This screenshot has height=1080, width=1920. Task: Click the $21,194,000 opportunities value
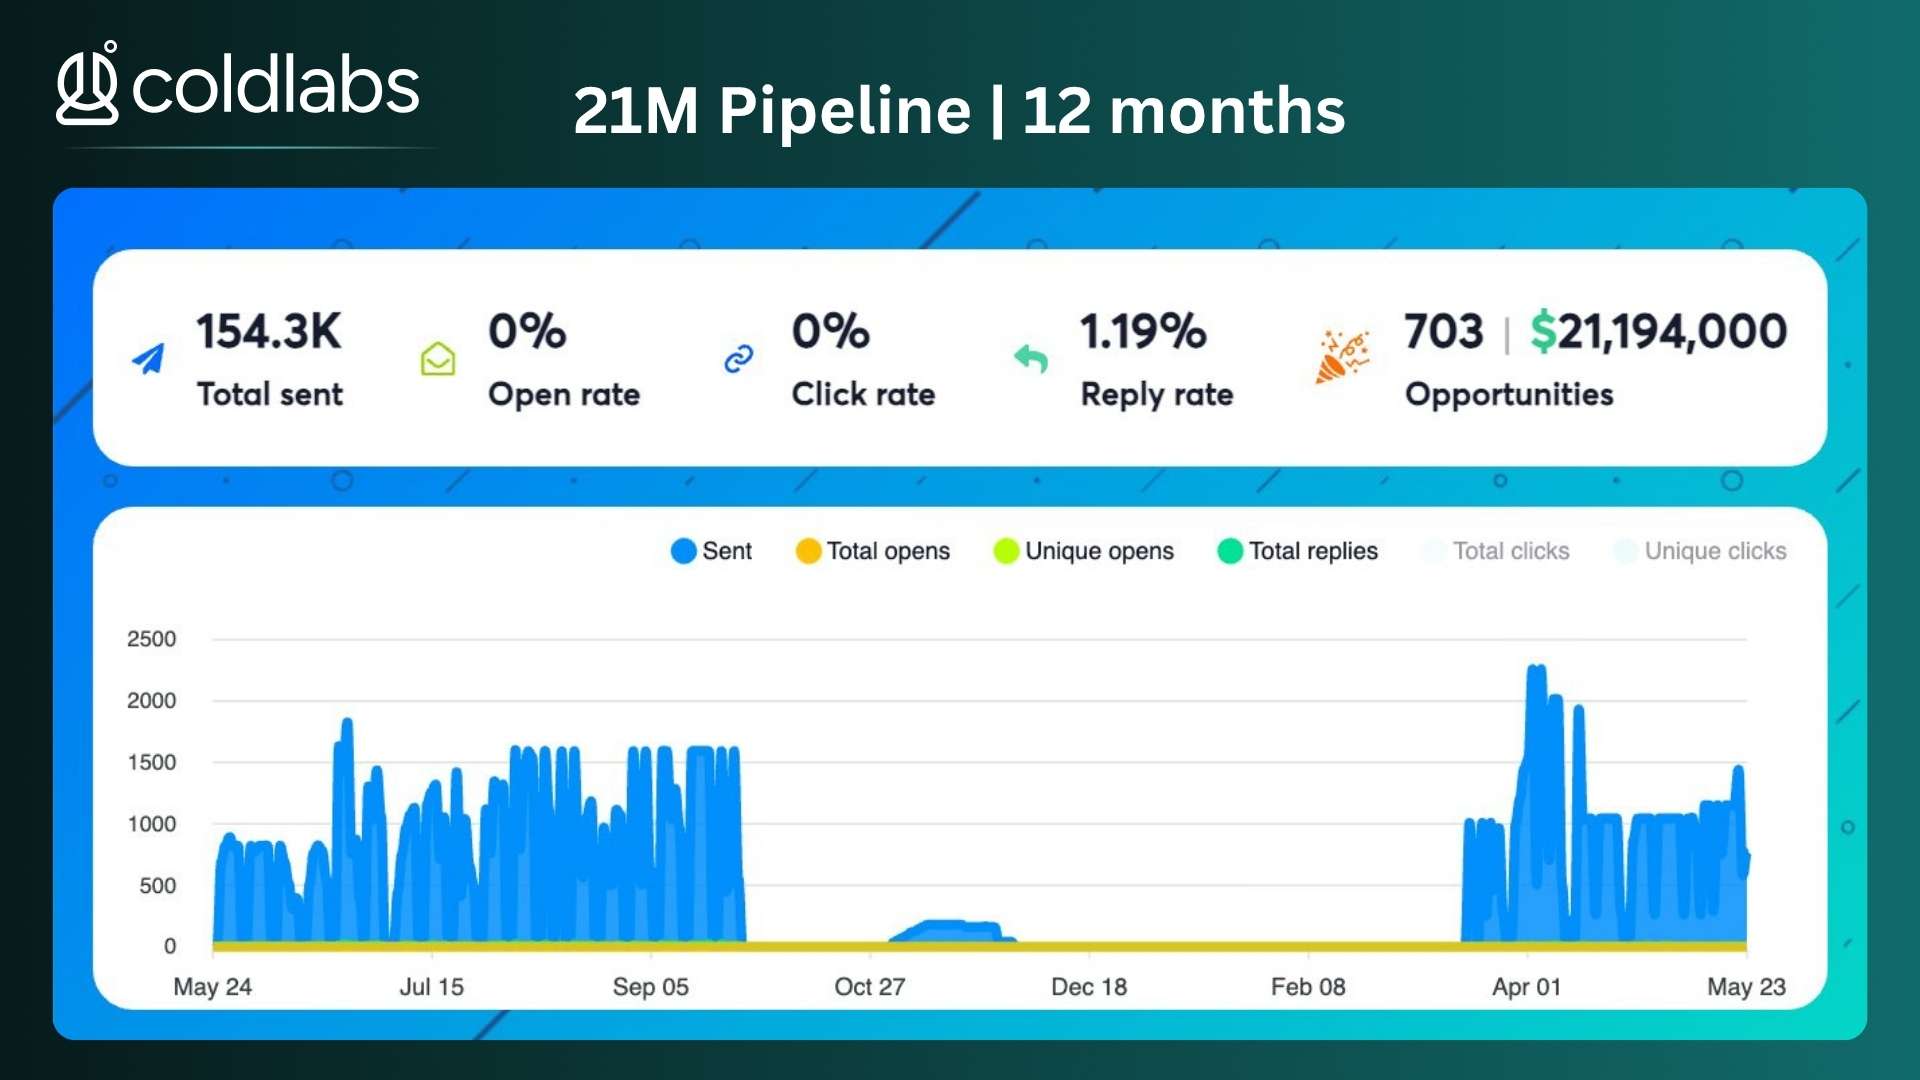(1659, 331)
